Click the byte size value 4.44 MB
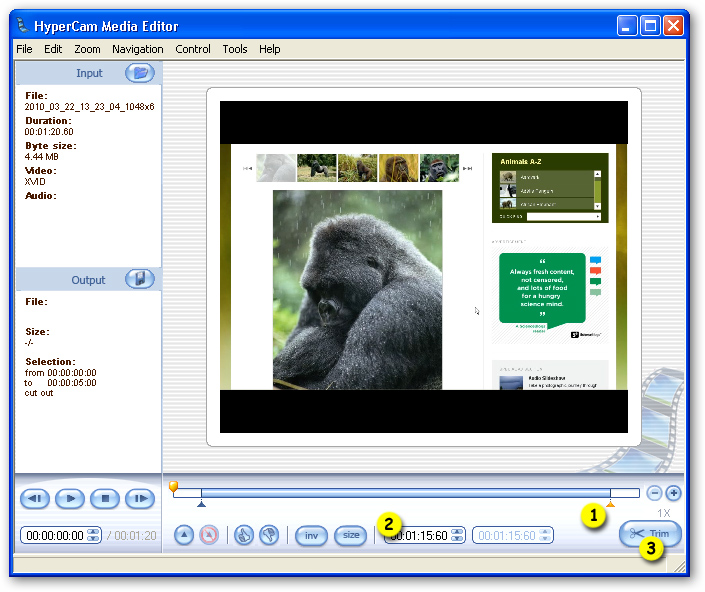The height and width of the screenshot is (592, 705). [41, 157]
